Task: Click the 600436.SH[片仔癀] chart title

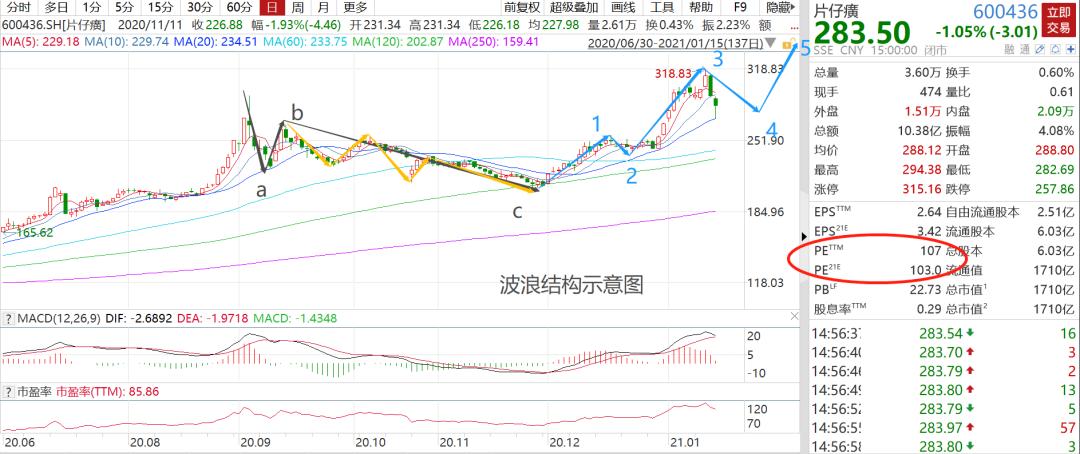Action: tap(55, 25)
